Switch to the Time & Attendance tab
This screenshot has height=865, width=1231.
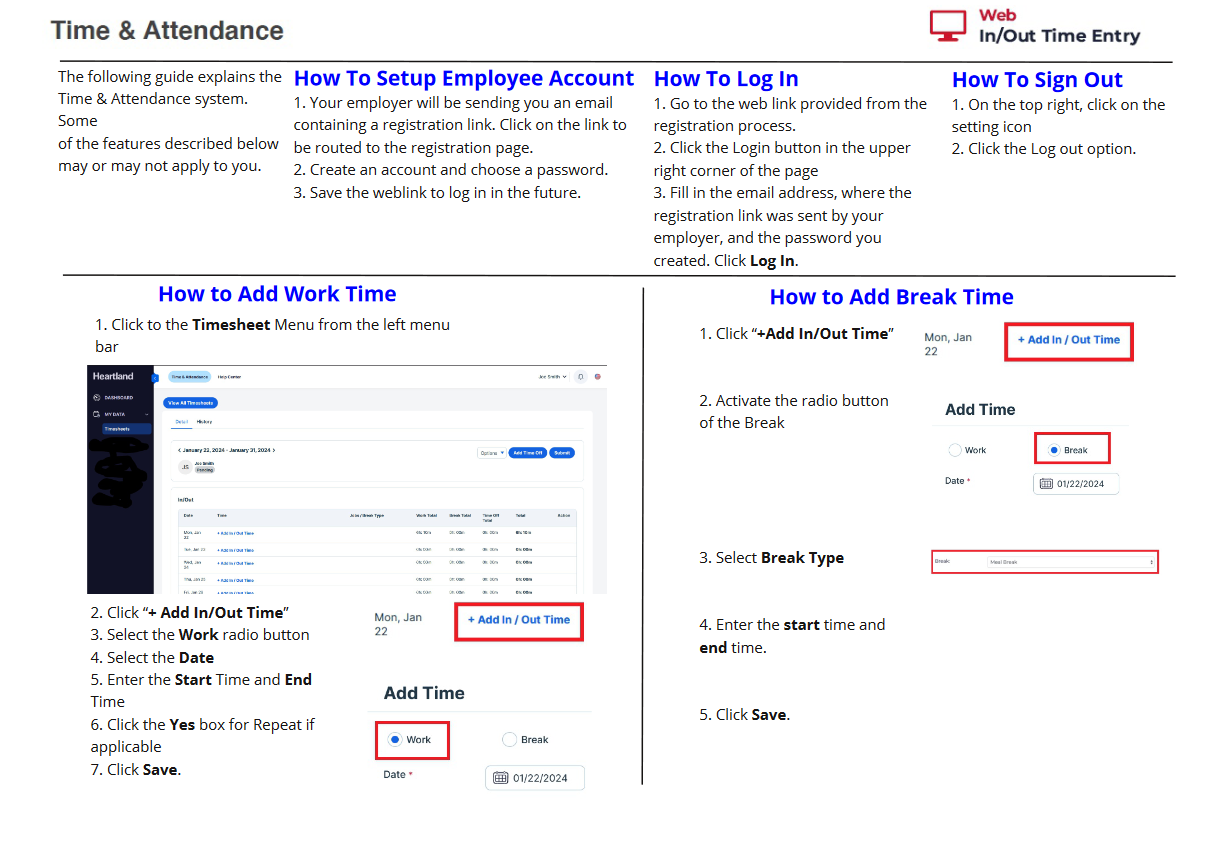189,377
